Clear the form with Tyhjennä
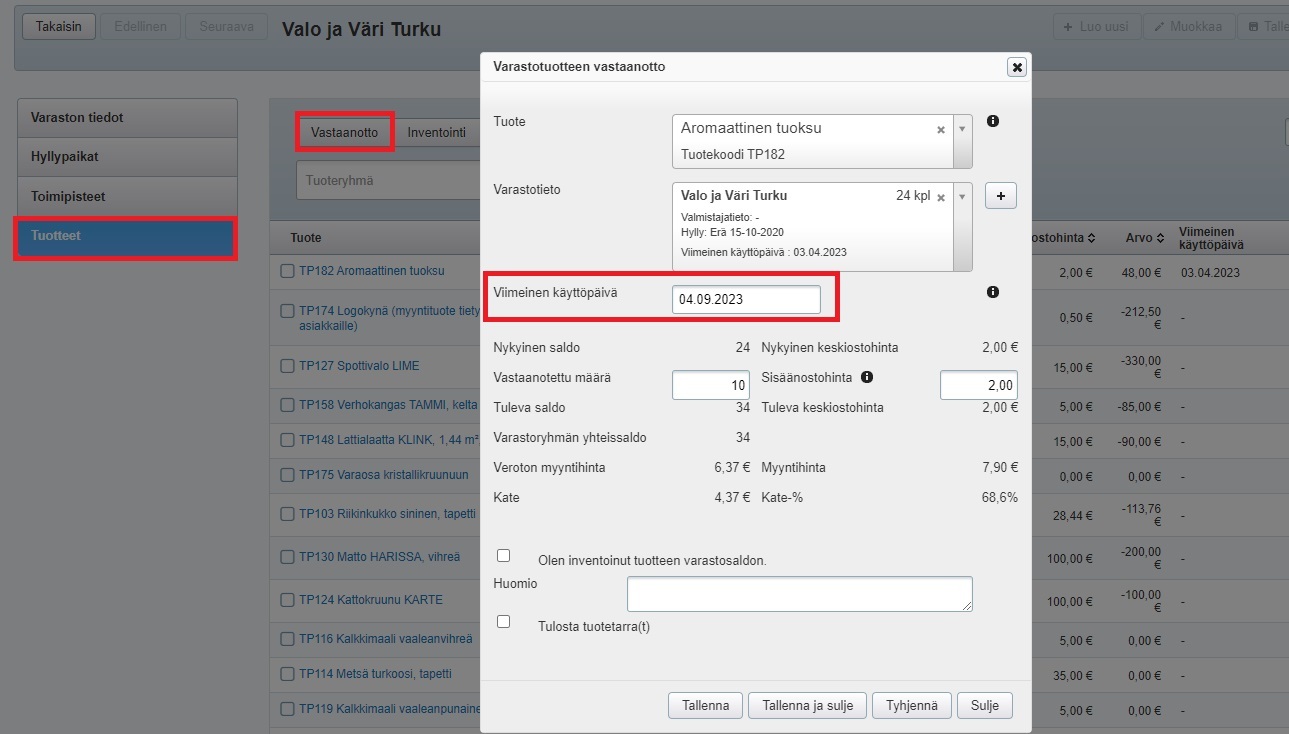Viewport: 1289px width, 734px height. click(912, 705)
